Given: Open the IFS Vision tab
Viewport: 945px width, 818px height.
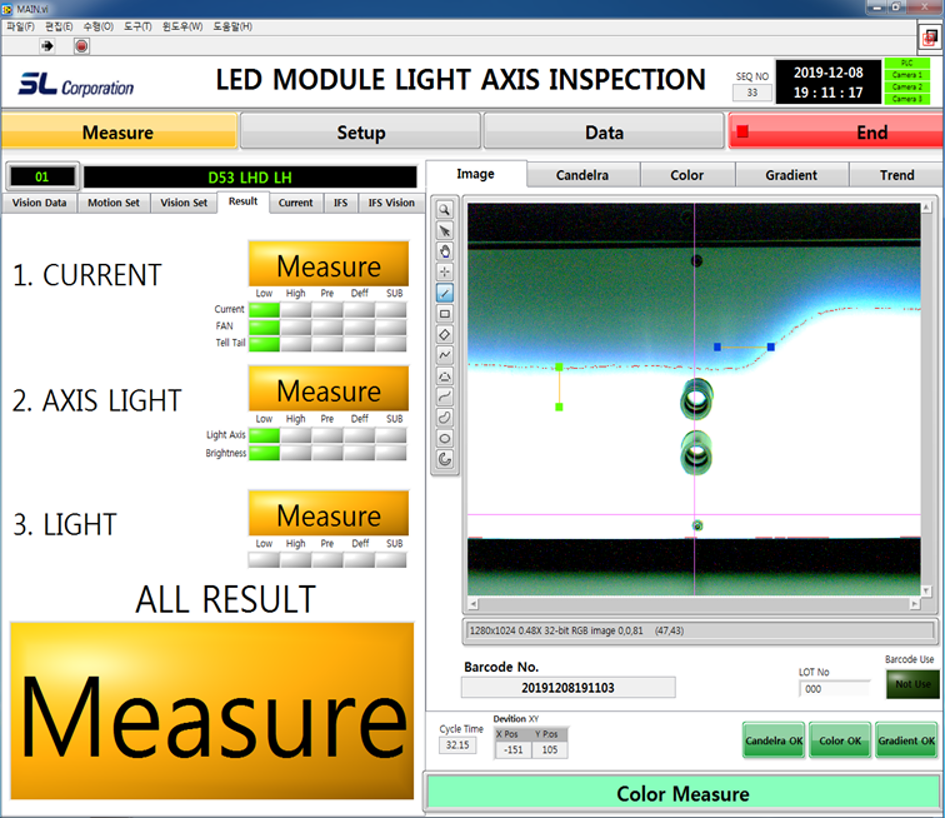Looking at the screenshot, I should click(390, 203).
